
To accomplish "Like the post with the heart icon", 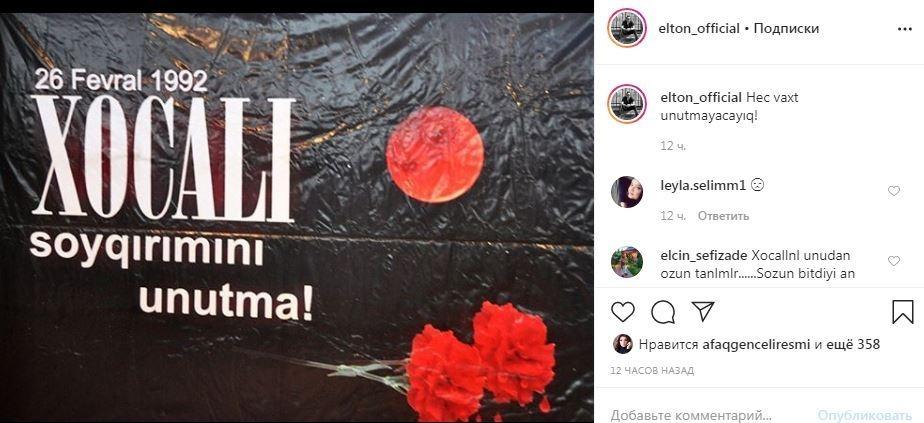I will click(622, 312).
